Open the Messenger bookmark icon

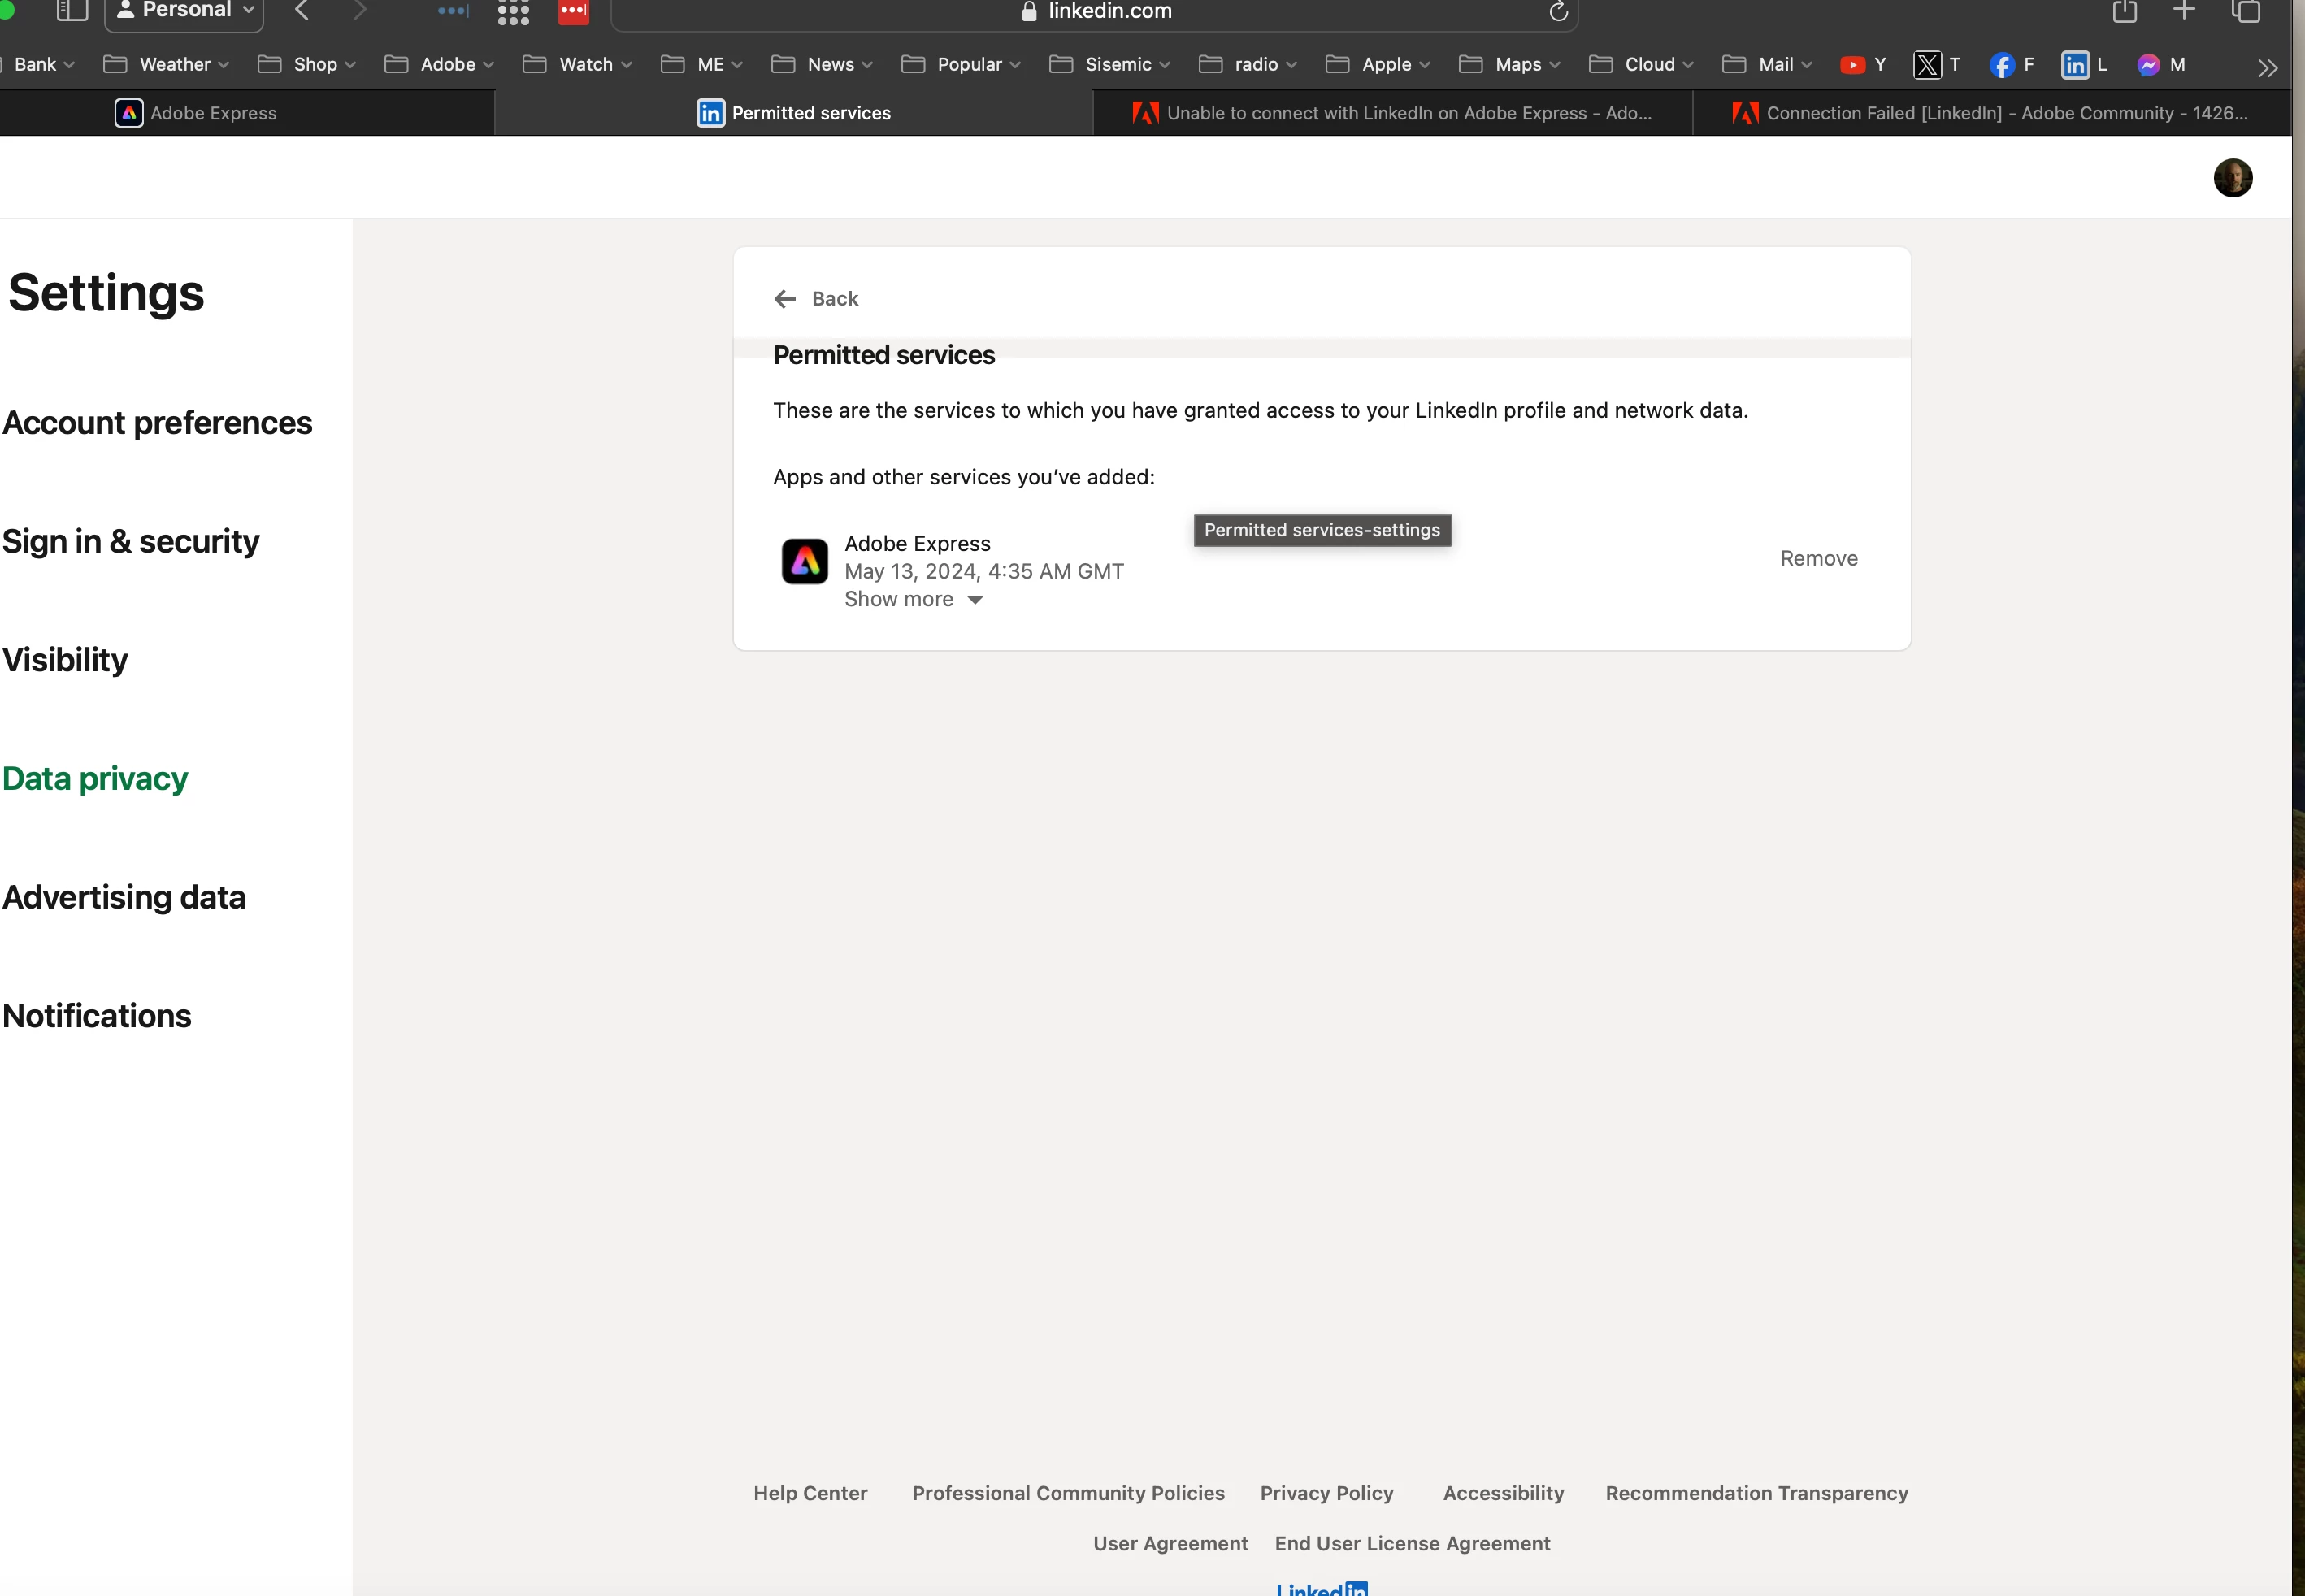coord(2148,65)
